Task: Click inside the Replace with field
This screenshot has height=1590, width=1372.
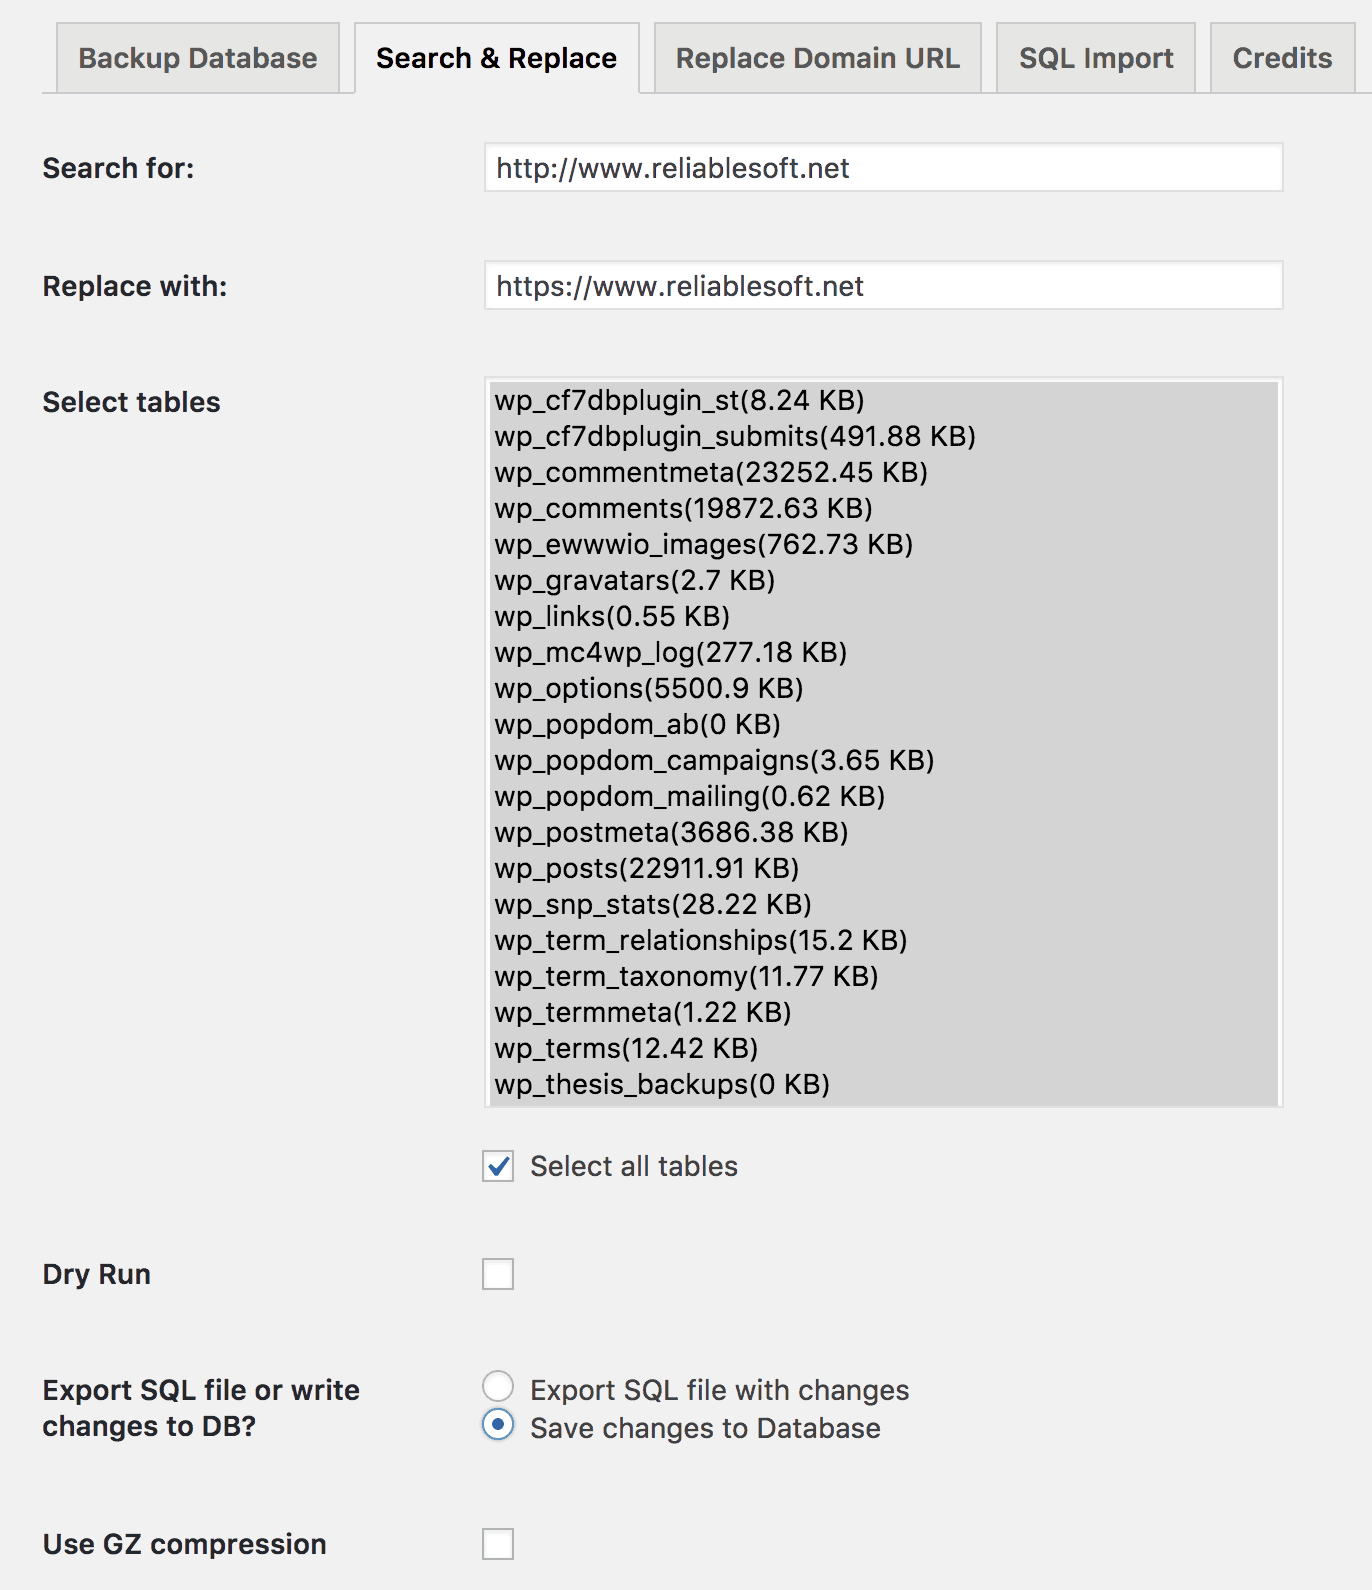Action: click(882, 286)
